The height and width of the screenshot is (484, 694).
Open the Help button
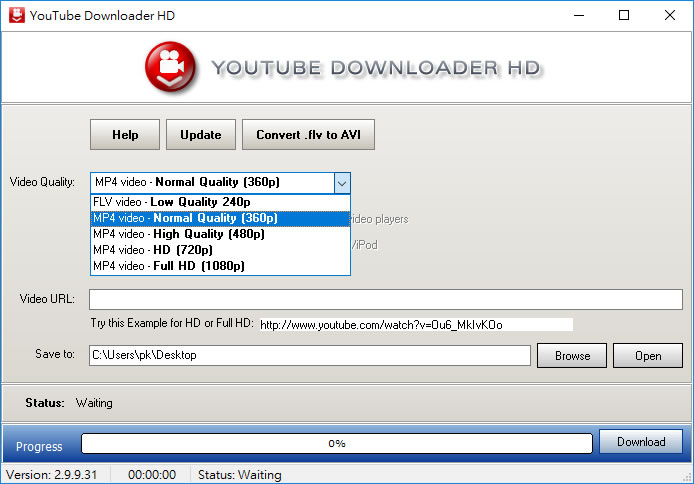[x=125, y=134]
